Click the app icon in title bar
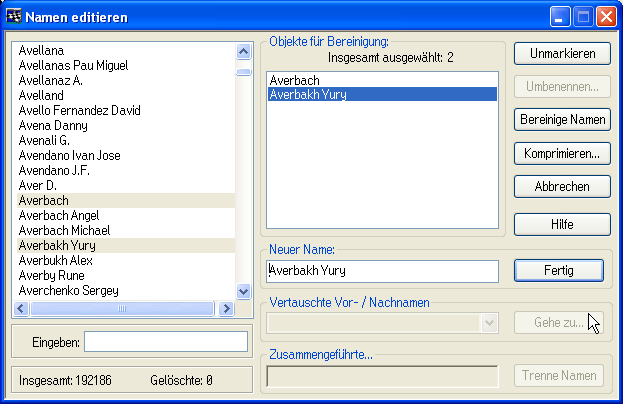 click(14, 16)
